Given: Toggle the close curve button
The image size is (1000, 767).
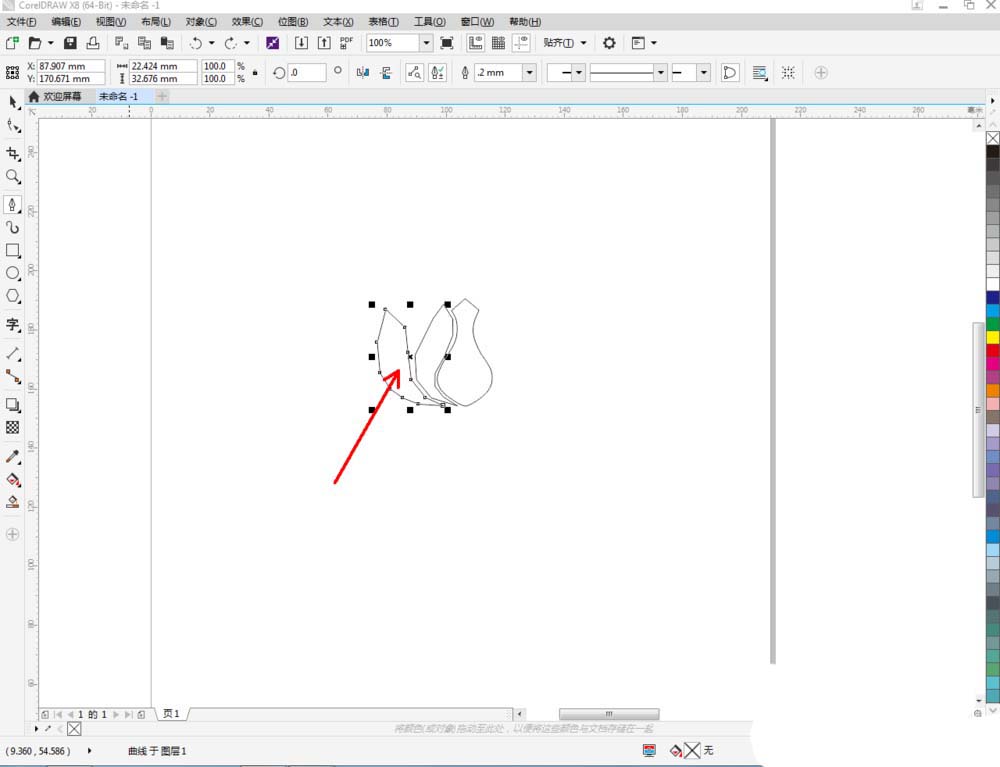Looking at the screenshot, I should tap(730, 72).
